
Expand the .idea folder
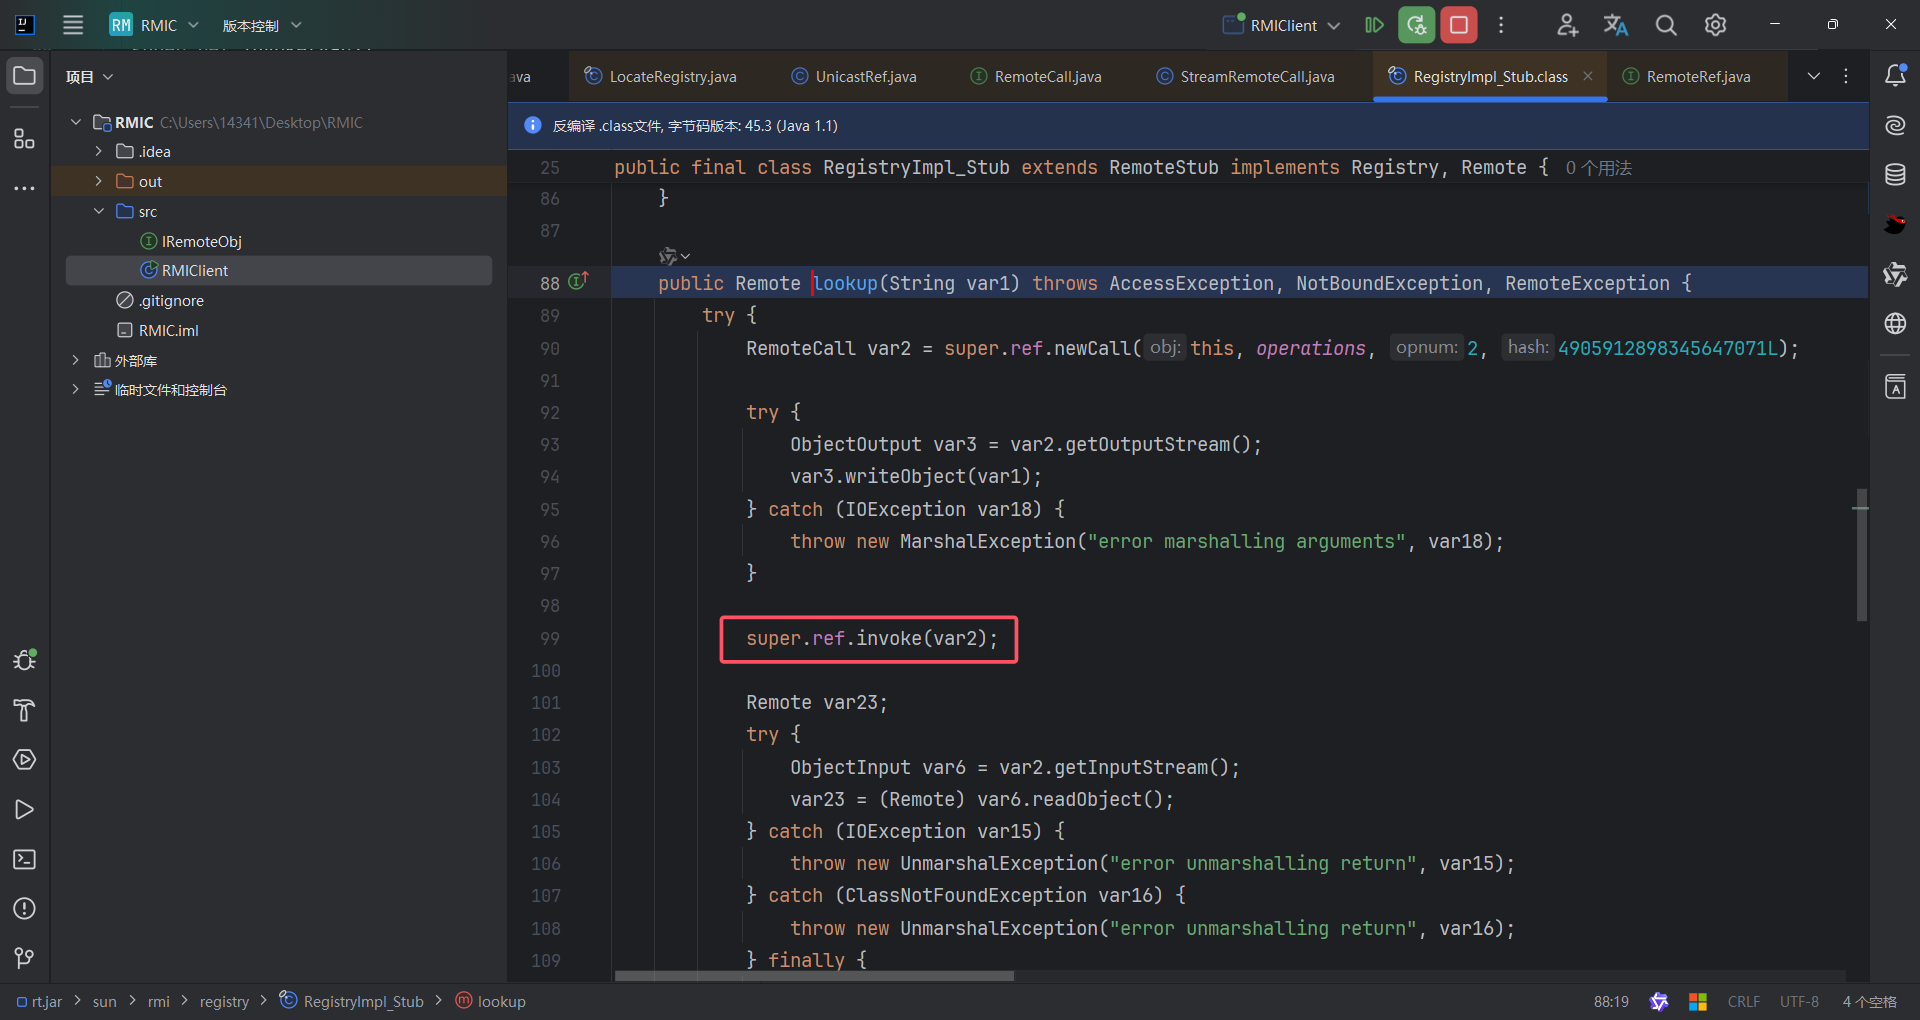98,152
